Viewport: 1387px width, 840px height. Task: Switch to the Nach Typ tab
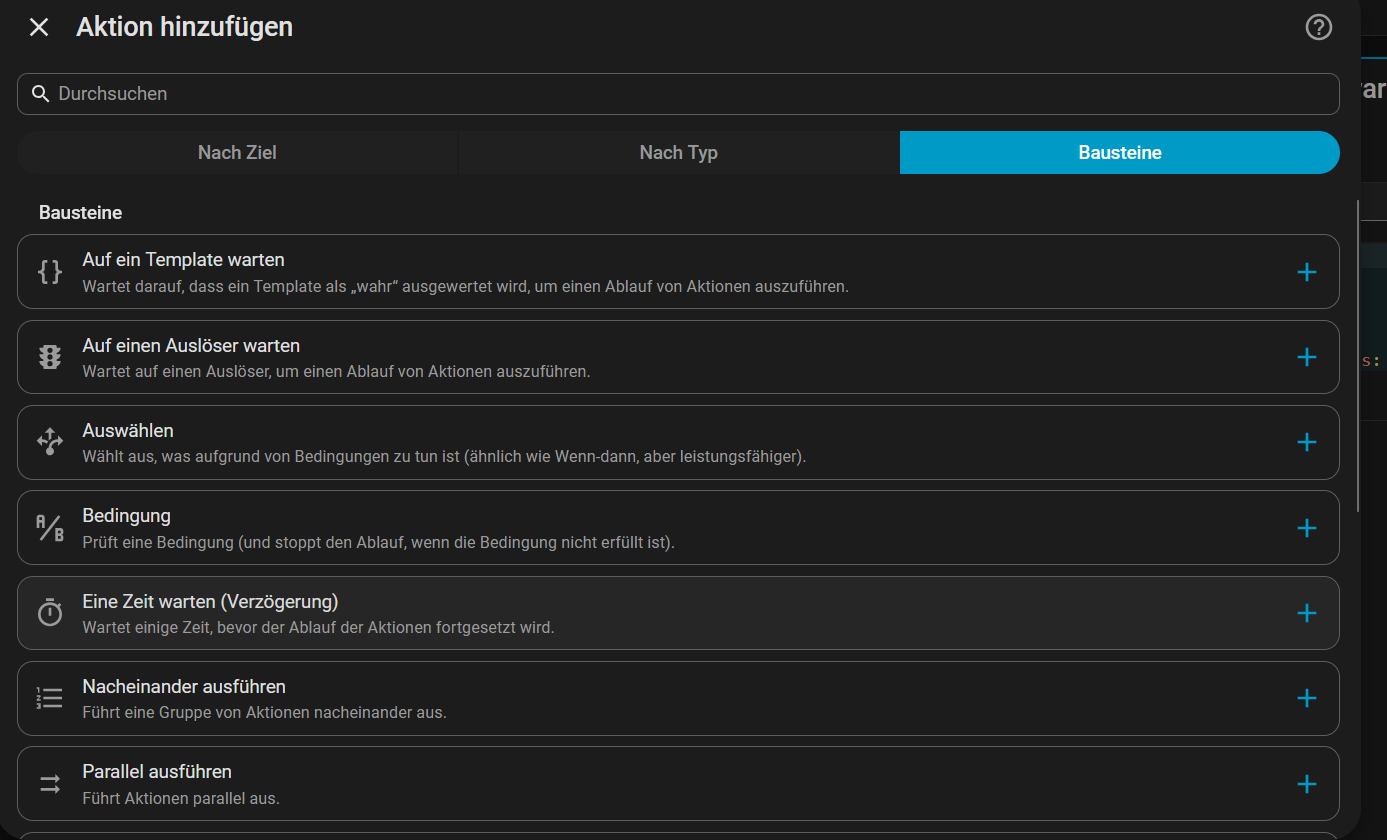[678, 153]
